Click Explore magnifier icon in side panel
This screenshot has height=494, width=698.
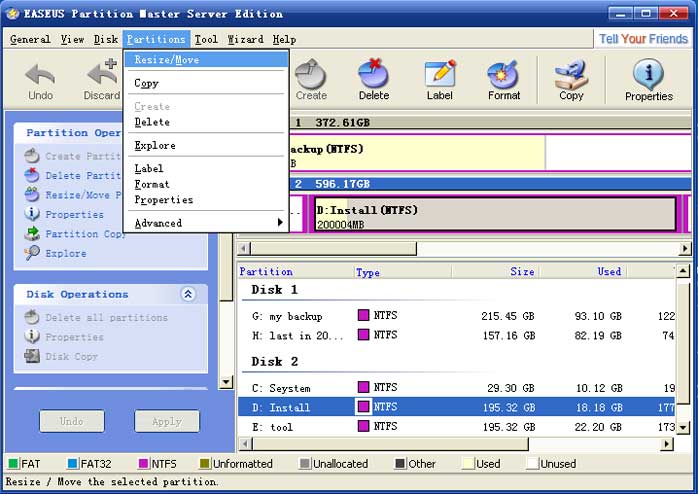pyautogui.click(x=32, y=253)
